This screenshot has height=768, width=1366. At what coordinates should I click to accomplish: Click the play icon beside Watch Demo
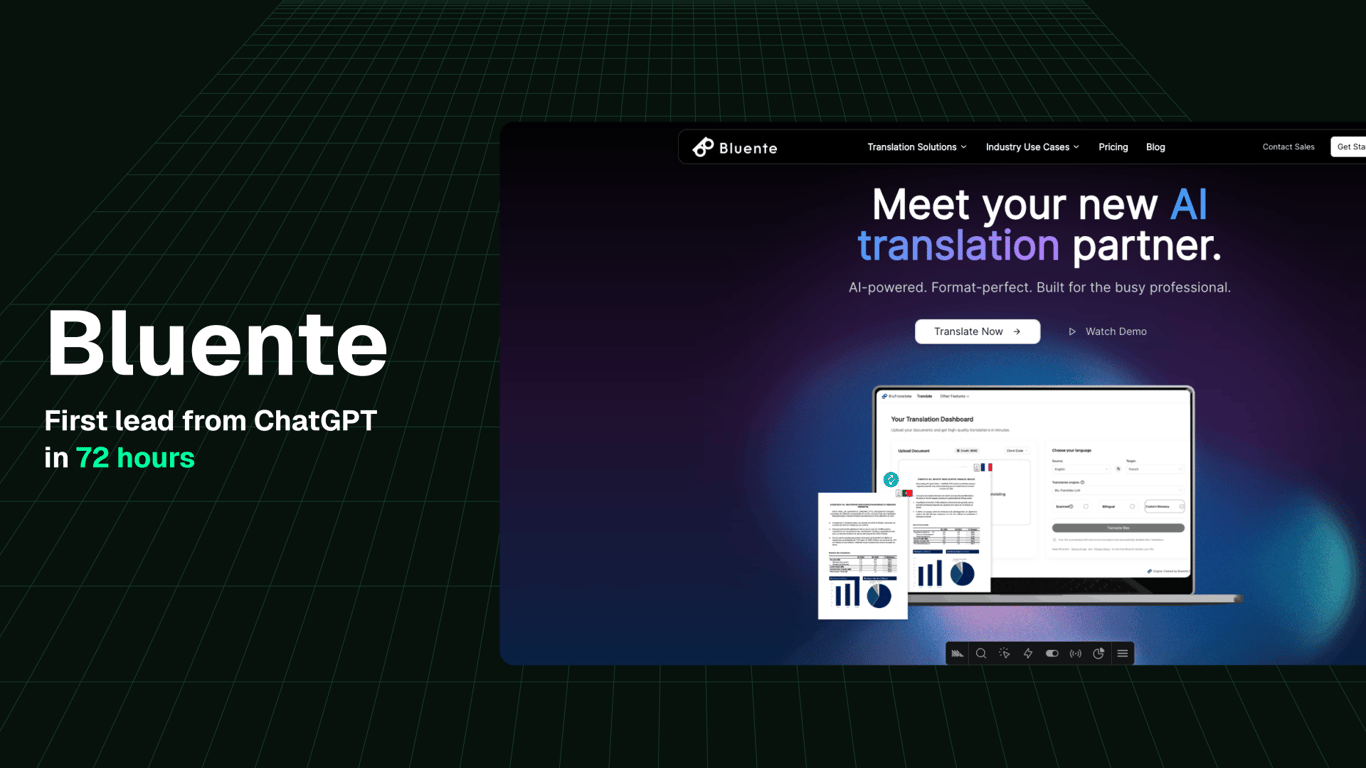coord(1072,331)
